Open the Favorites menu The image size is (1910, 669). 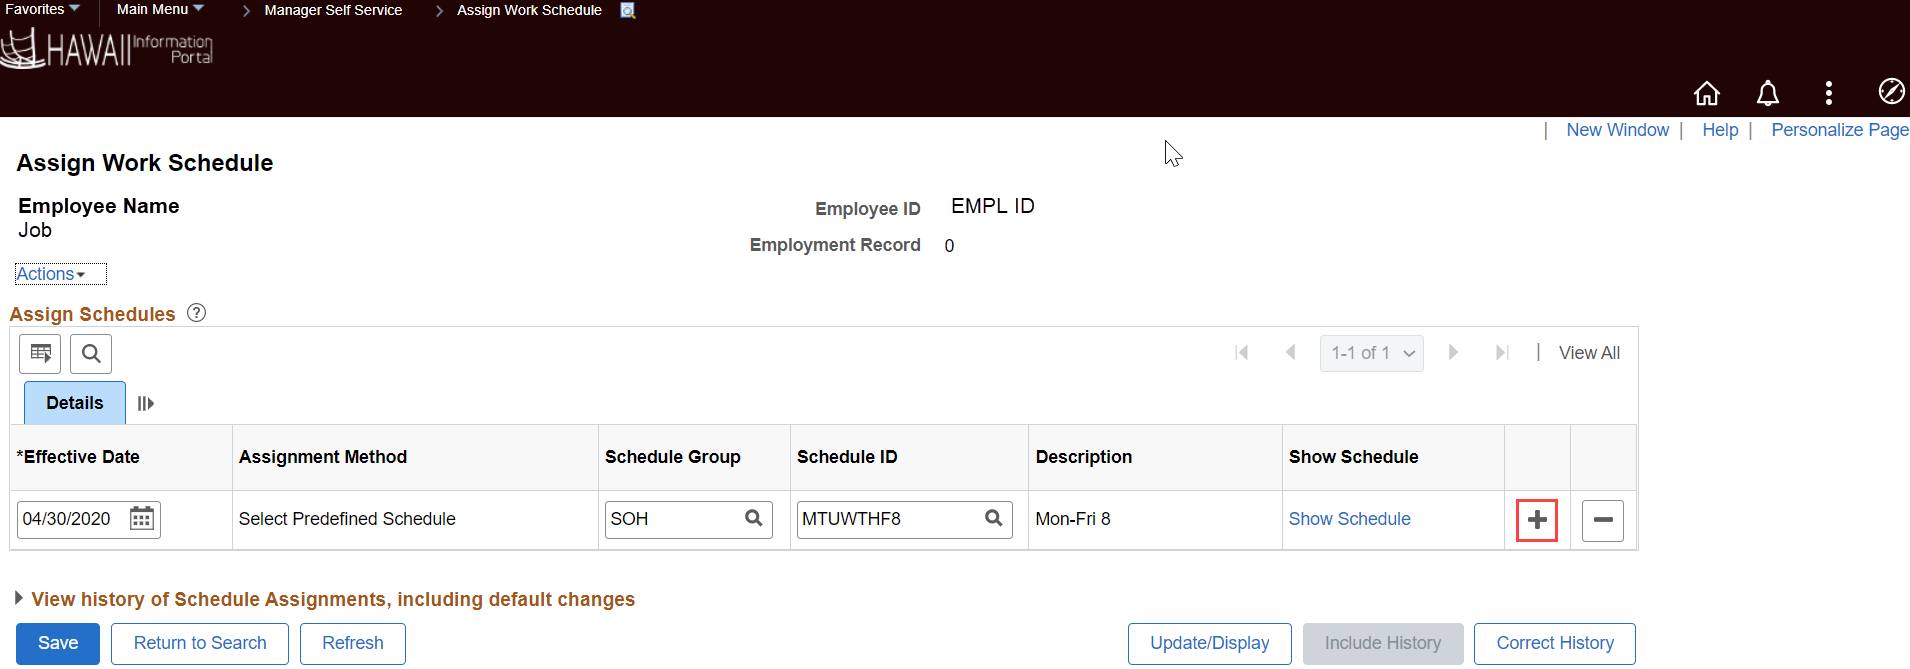coord(38,10)
